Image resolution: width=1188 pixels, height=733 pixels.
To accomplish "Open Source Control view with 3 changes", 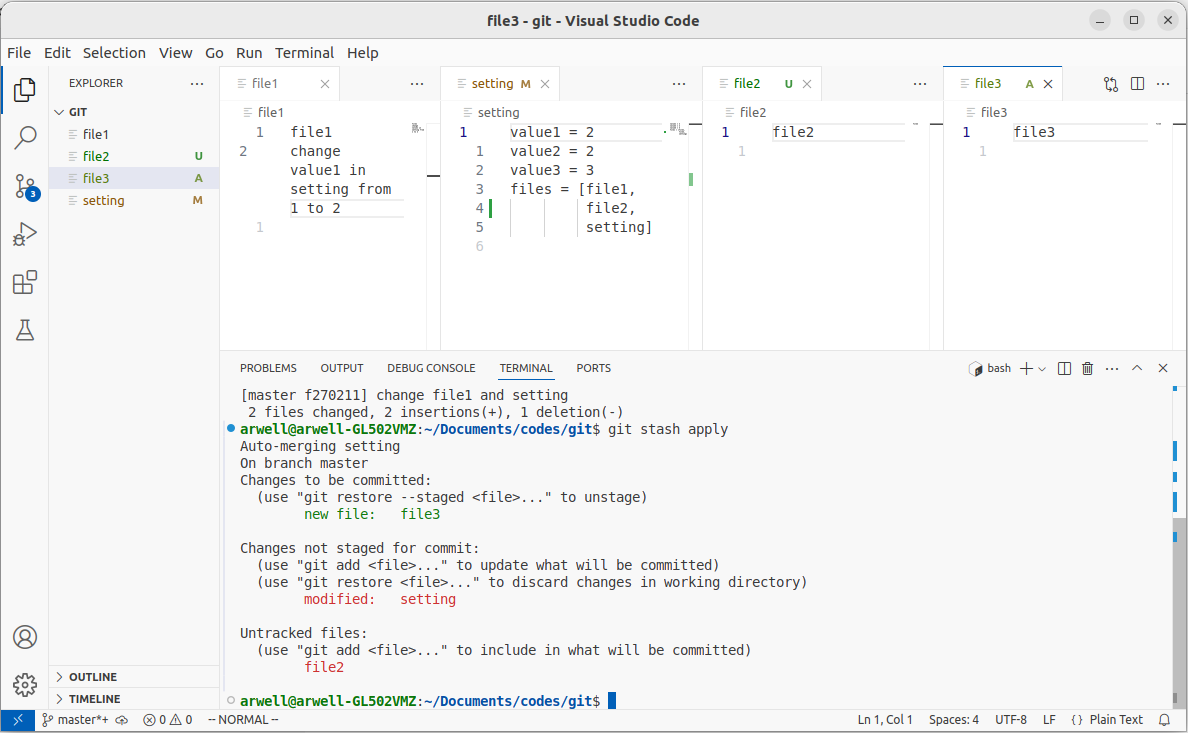I will coord(25,186).
